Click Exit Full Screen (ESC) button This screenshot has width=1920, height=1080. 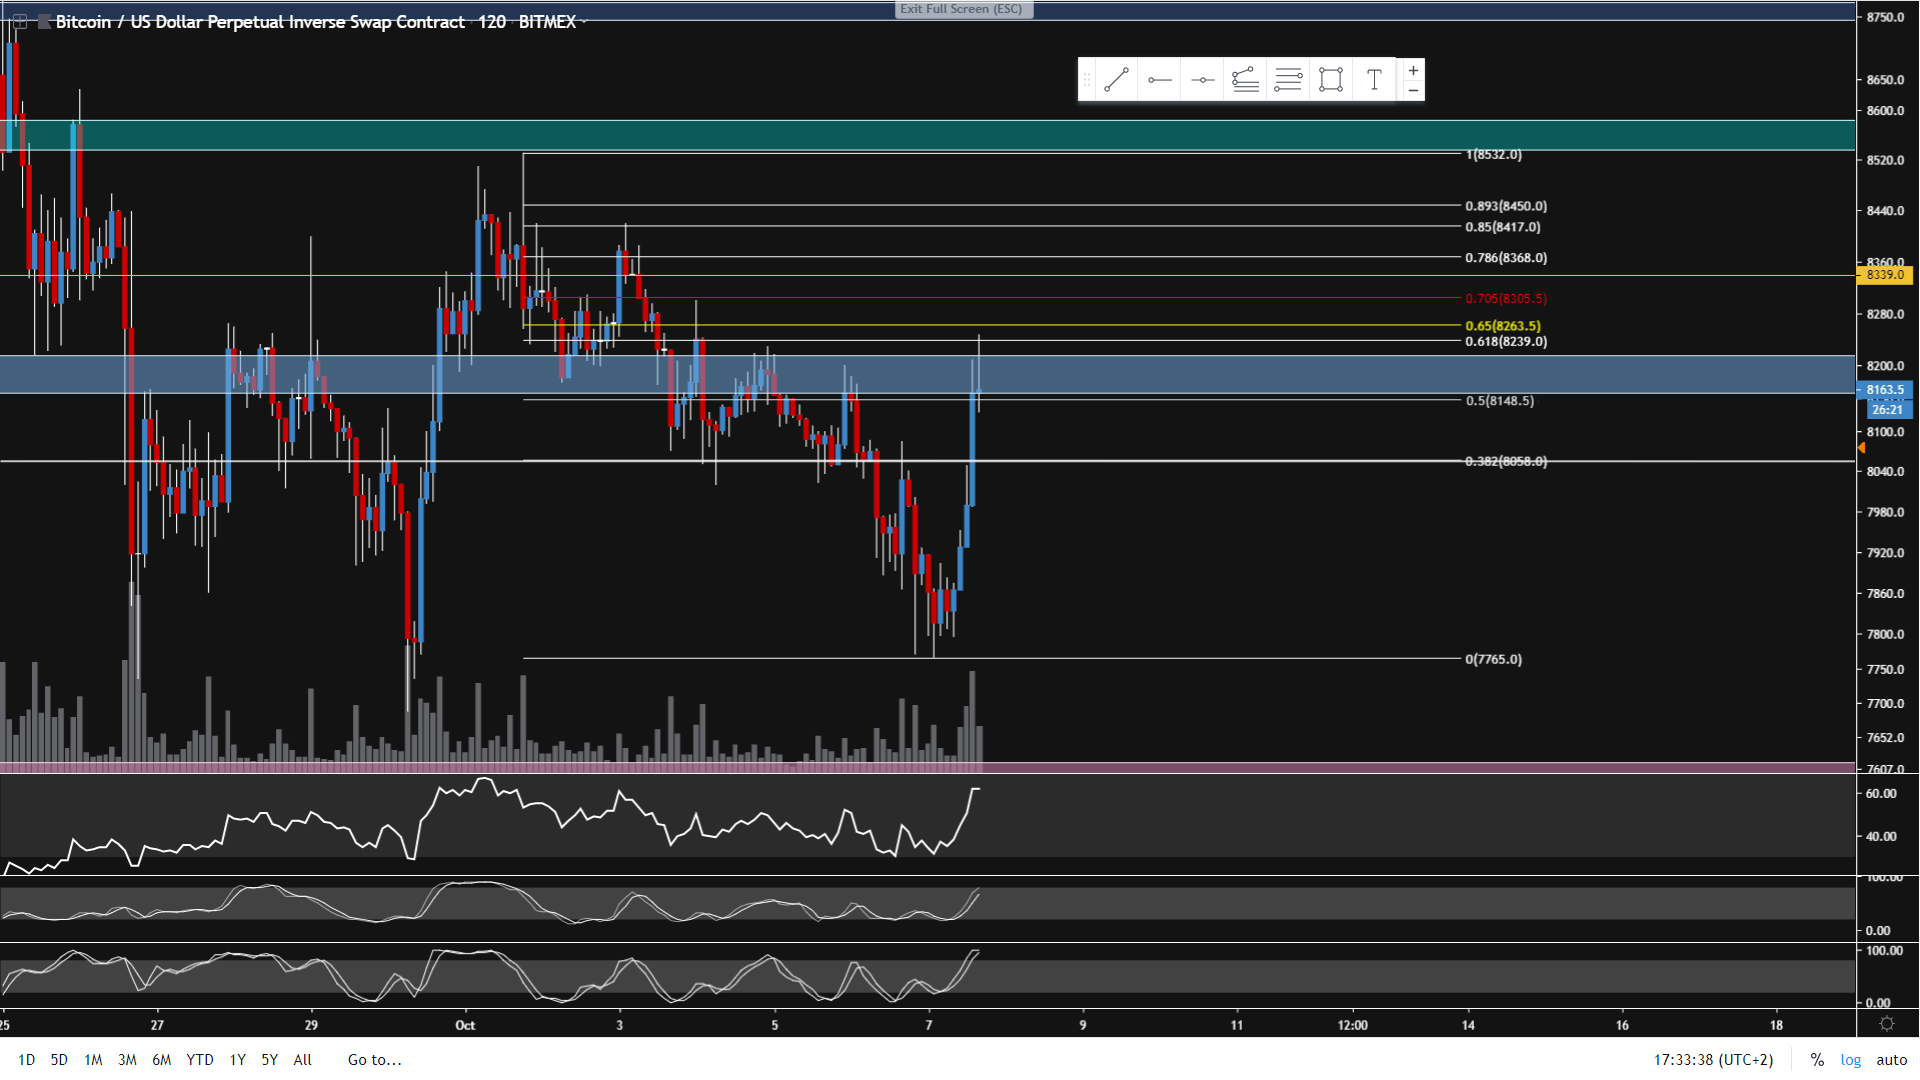tap(961, 9)
